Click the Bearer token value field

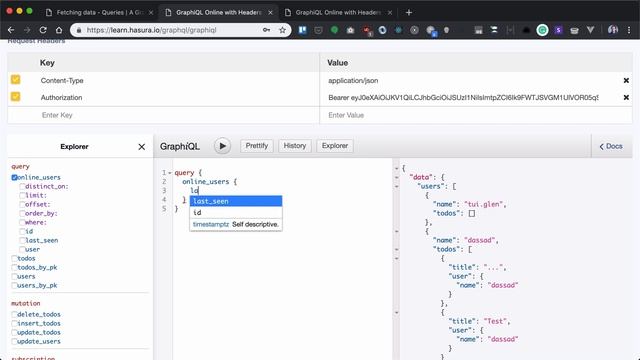(463, 98)
